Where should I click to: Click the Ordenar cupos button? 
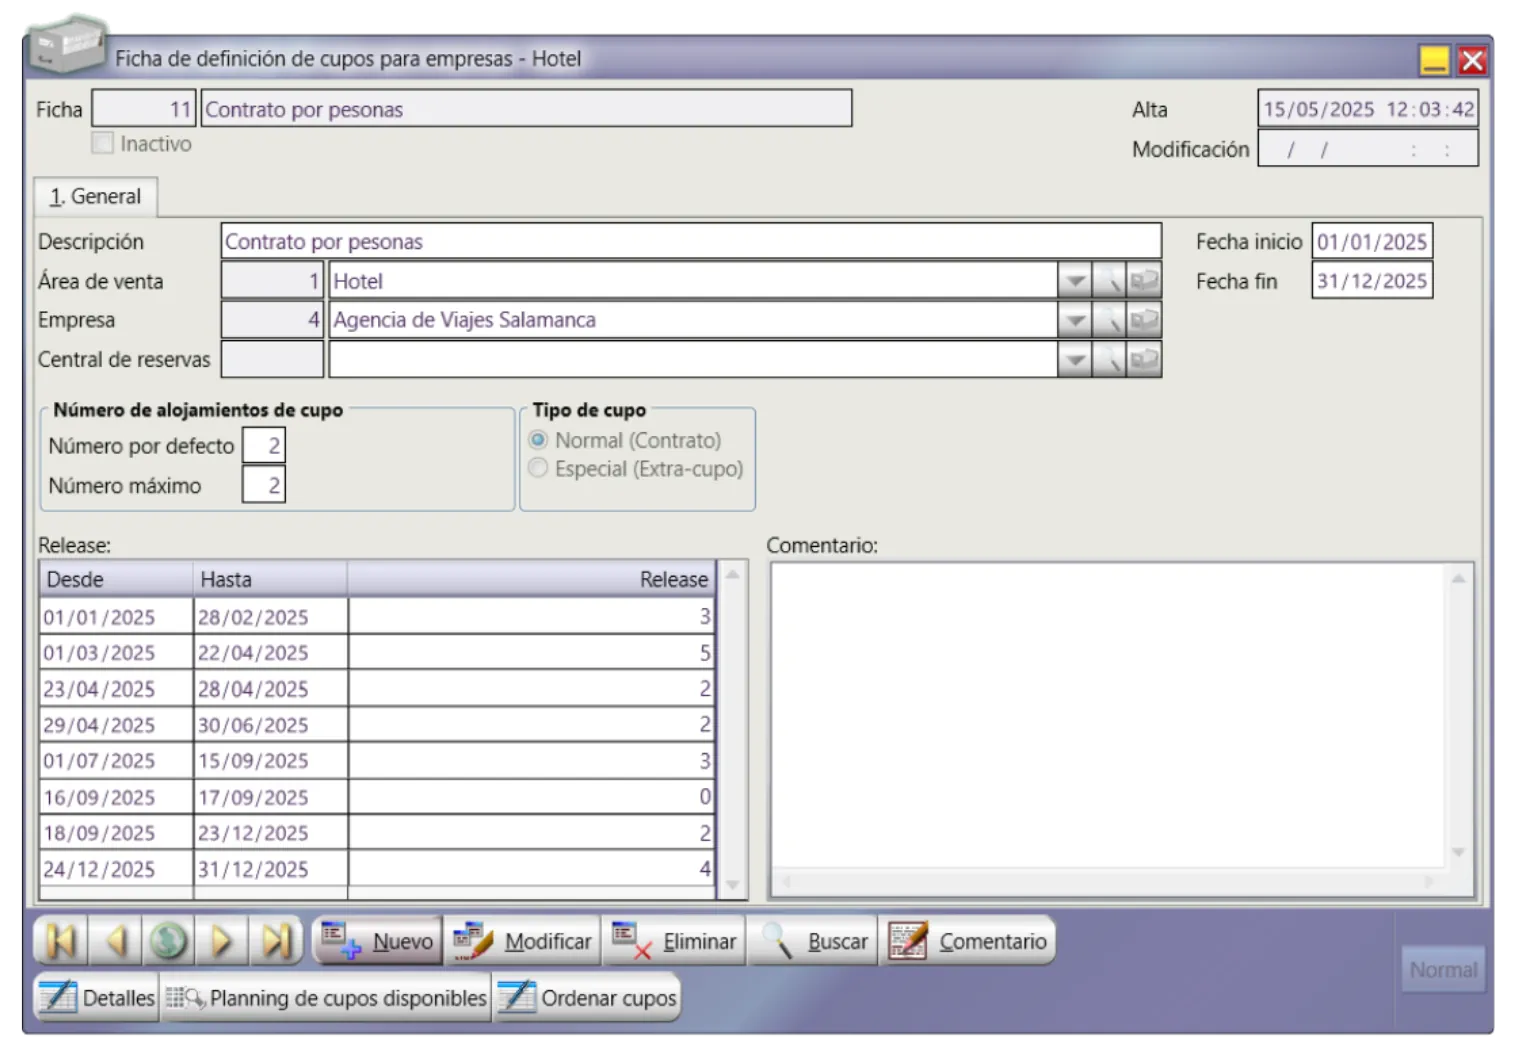click(x=587, y=998)
